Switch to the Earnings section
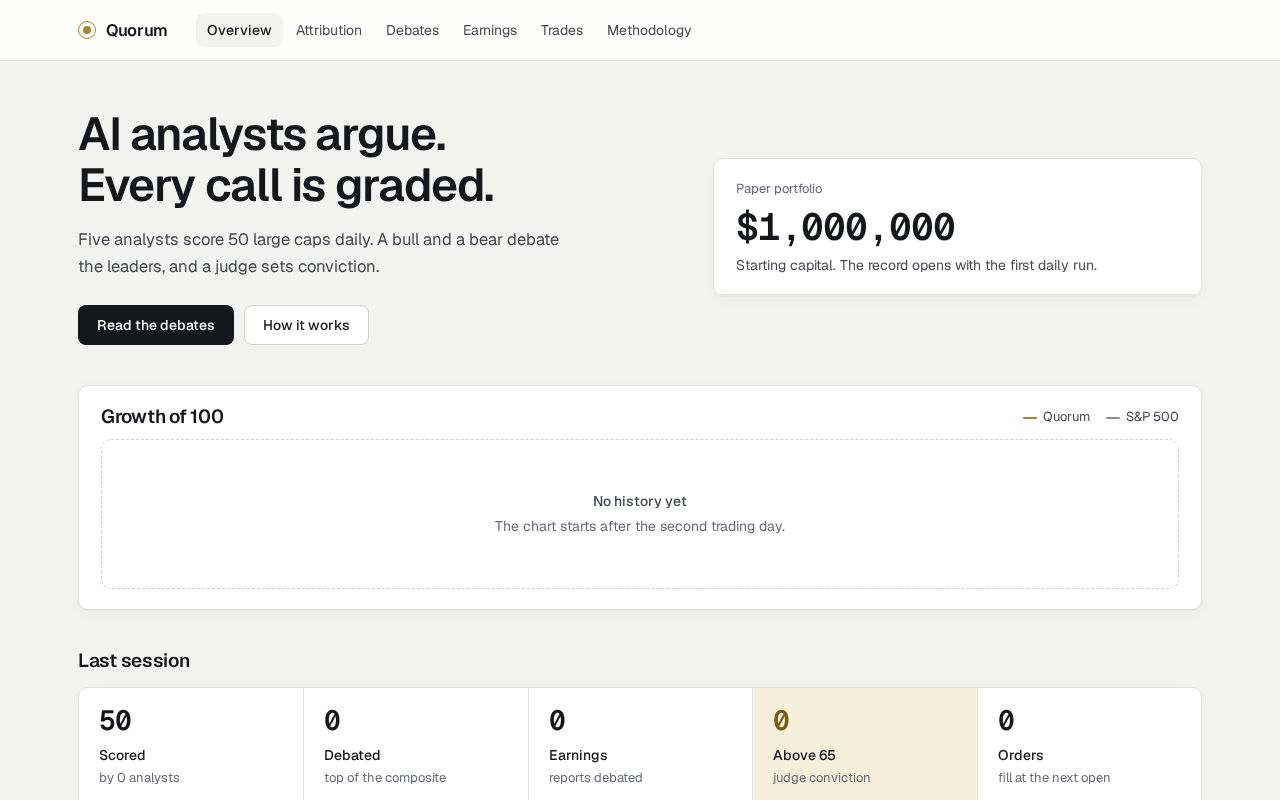The image size is (1280, 800). [x=490, y=30]
